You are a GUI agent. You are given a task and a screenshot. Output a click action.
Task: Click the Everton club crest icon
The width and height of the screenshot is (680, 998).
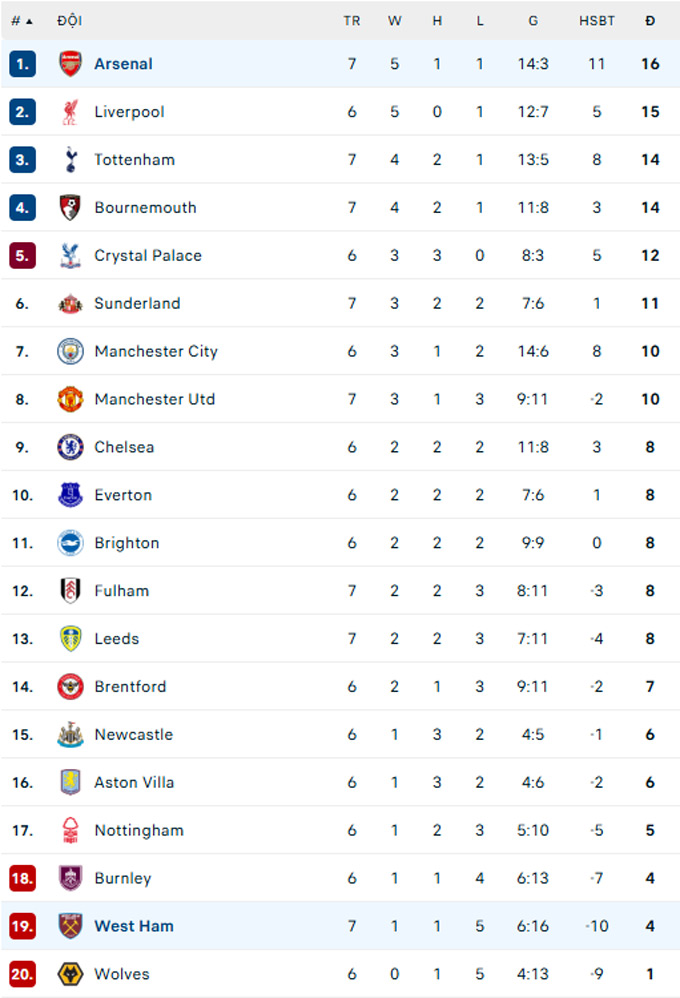point(71,495)
